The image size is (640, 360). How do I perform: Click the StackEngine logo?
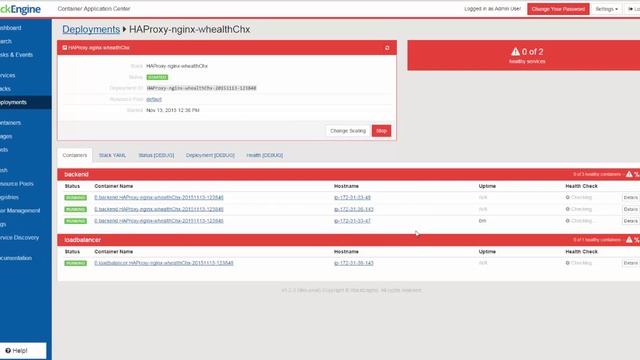click(x=20, y=9)
